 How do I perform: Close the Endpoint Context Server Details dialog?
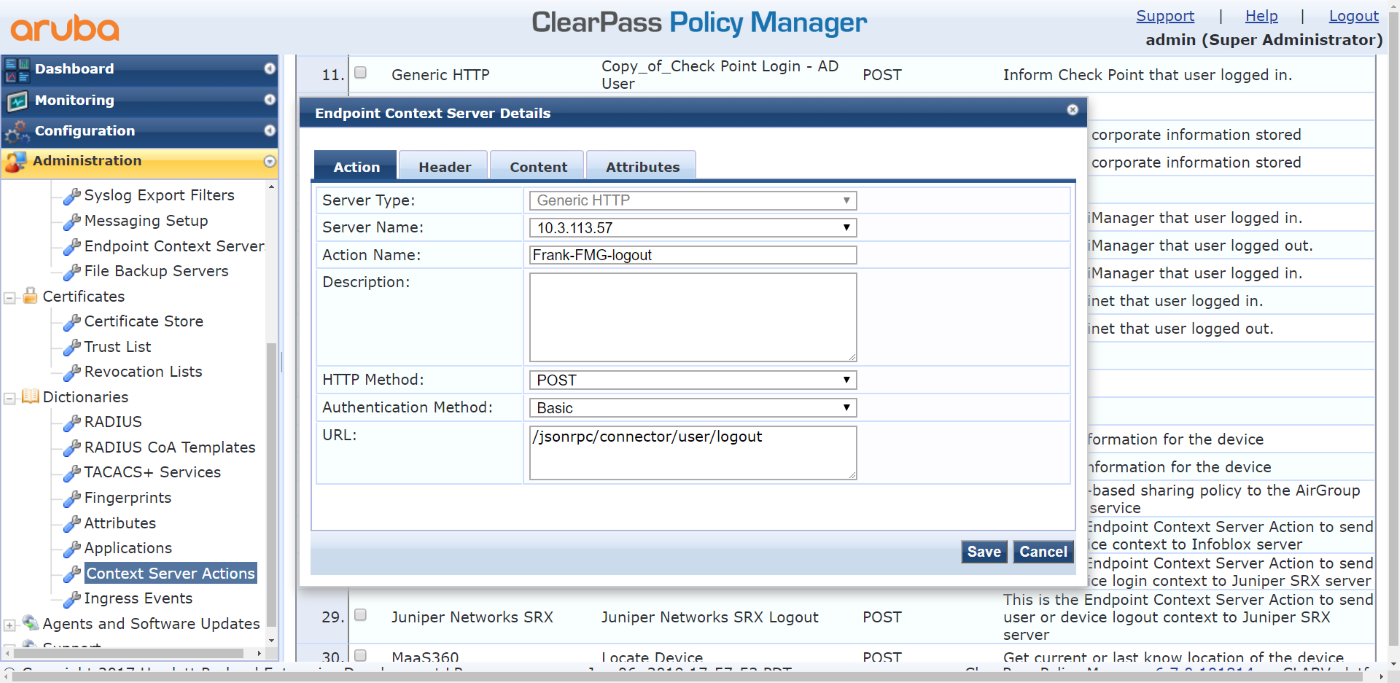[1072, 110]
